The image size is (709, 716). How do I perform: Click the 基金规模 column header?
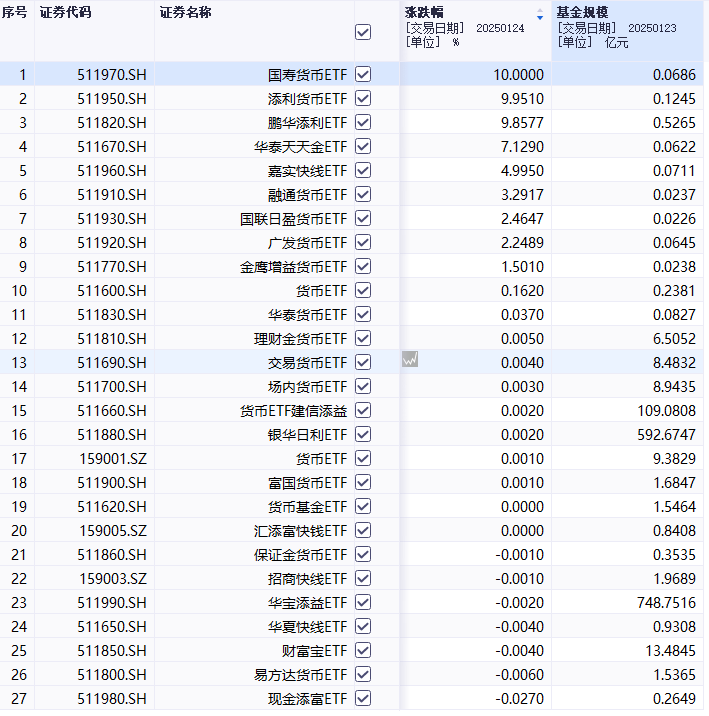pos(582,13)
